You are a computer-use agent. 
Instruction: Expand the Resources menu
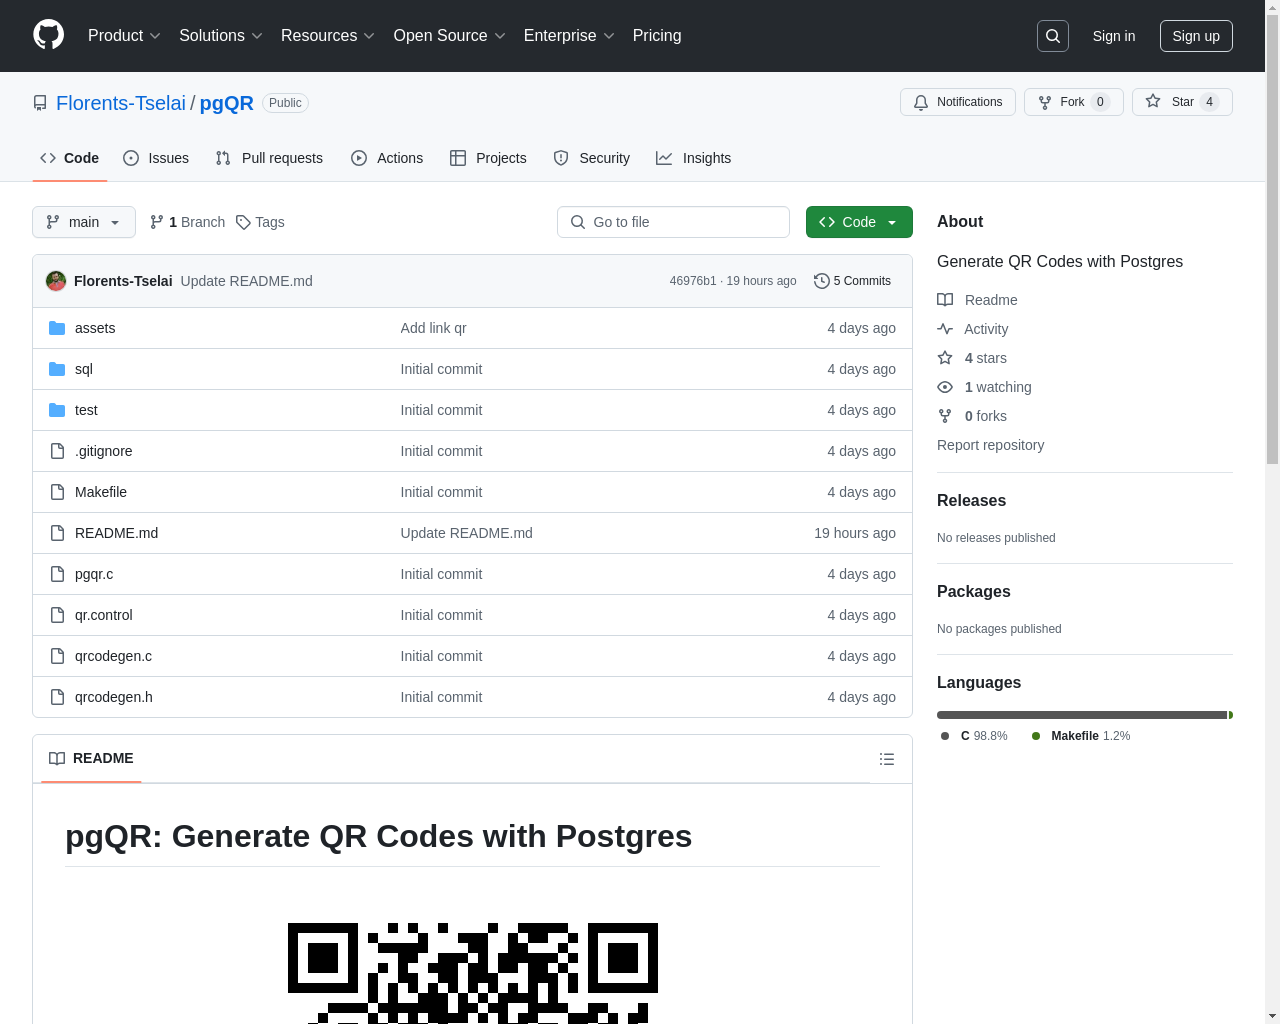click(x=328, y=36)
